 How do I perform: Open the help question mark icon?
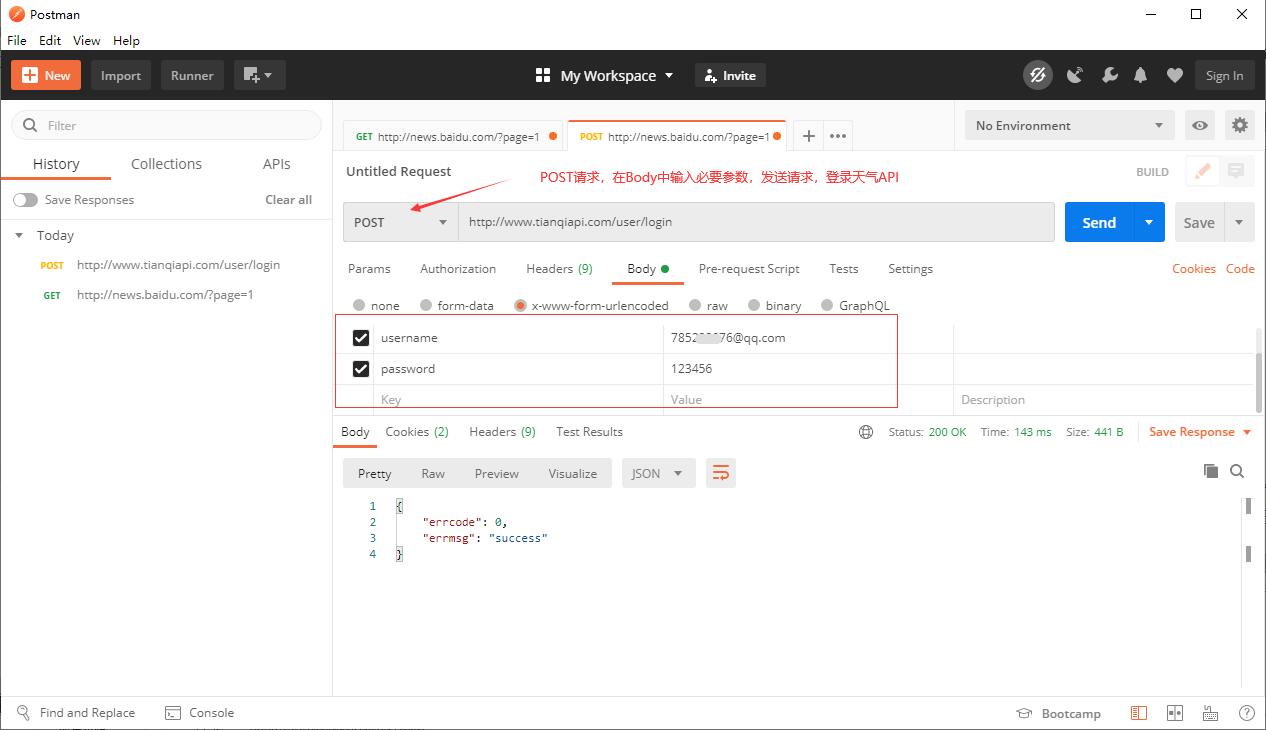pos(1247,713)
